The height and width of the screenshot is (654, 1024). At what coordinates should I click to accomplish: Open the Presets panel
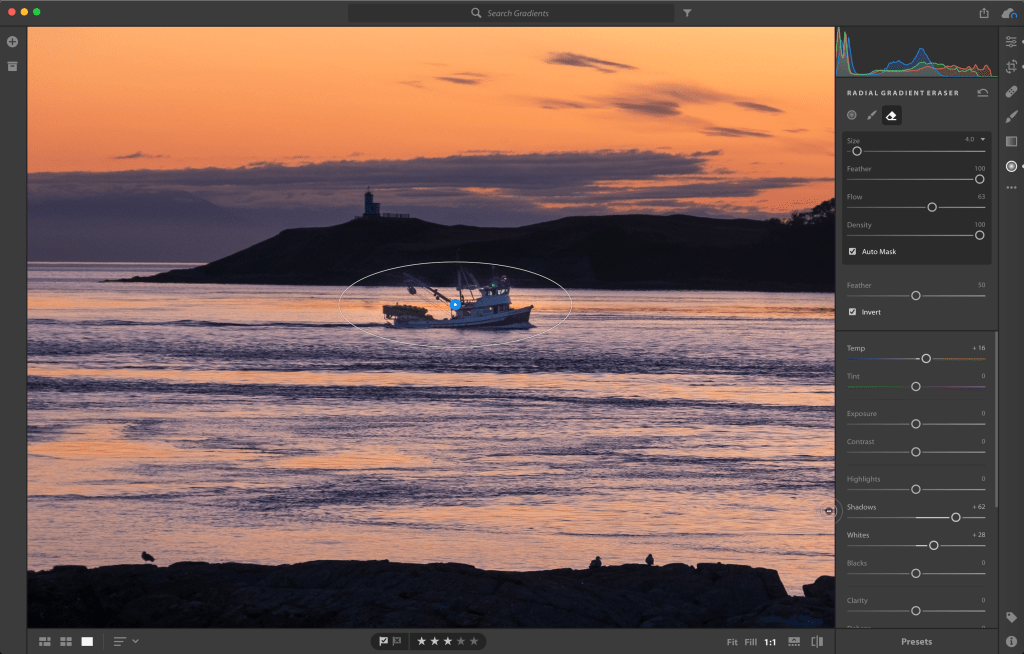pos(918,641)
